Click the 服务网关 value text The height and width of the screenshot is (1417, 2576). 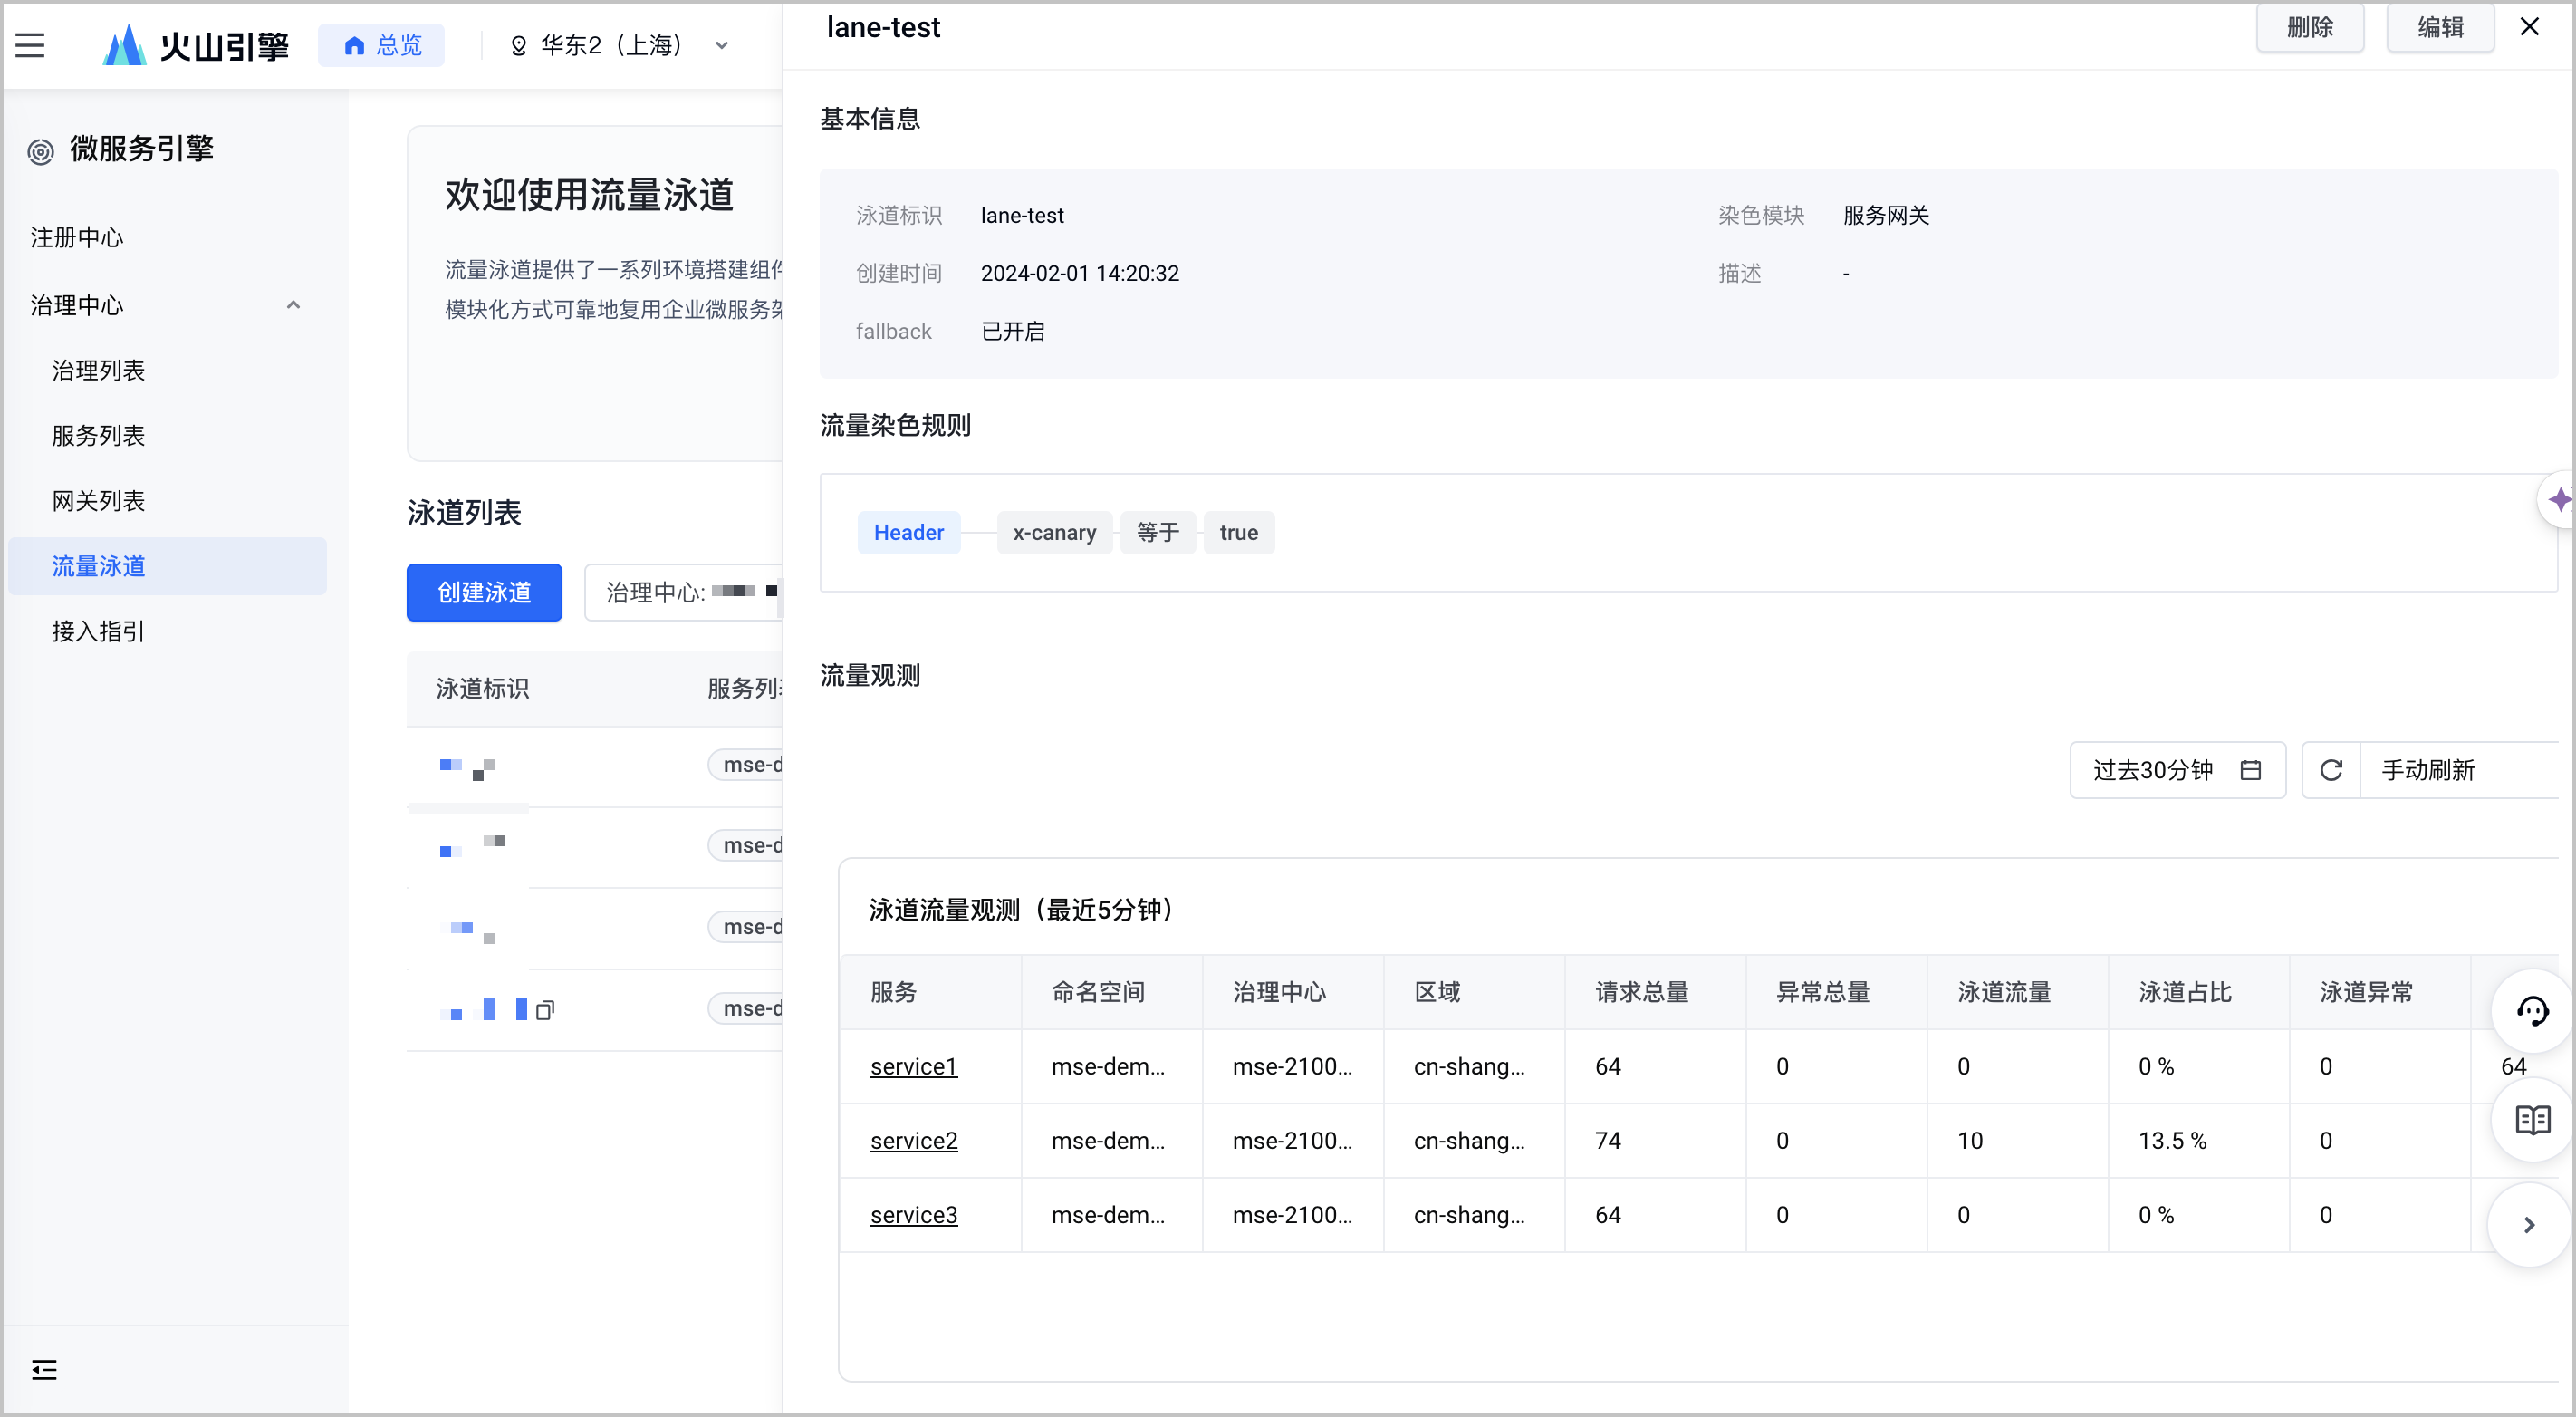(x=1886, y=215)
